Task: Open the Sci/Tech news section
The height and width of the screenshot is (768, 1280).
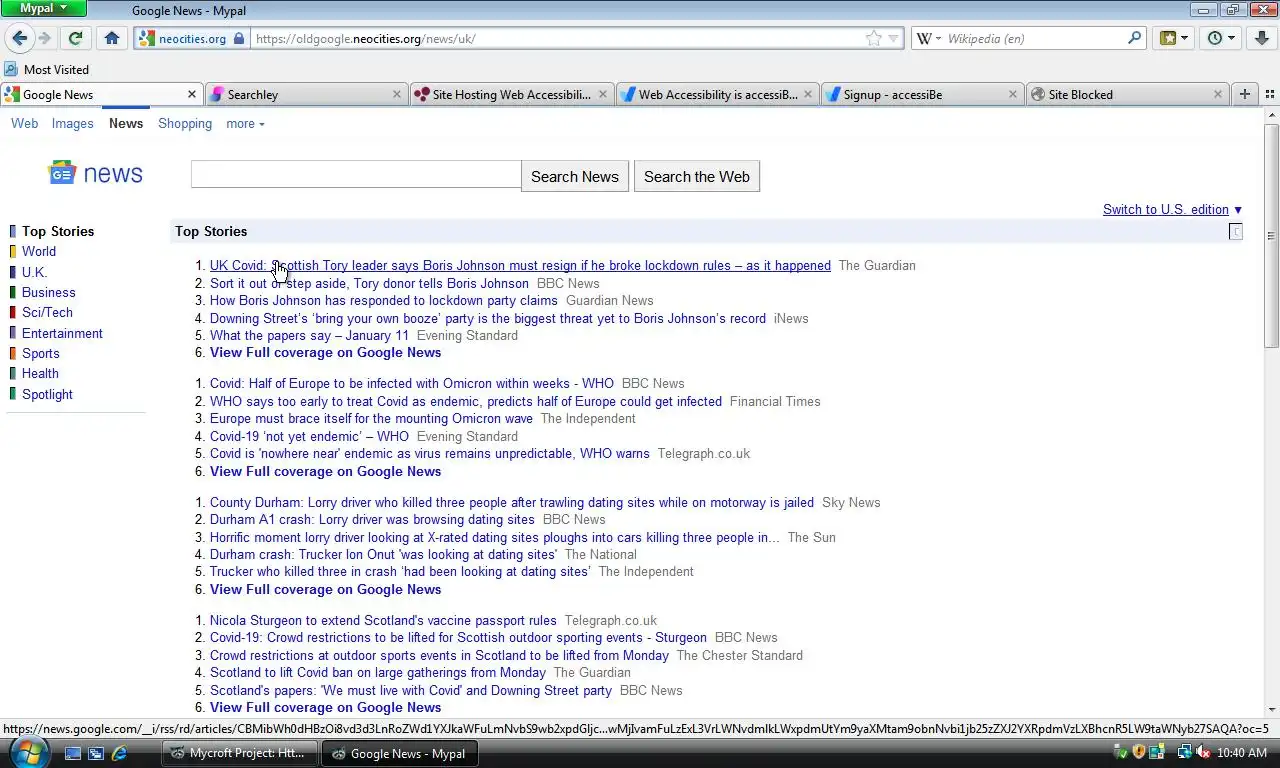Action: tap(47, 313)
